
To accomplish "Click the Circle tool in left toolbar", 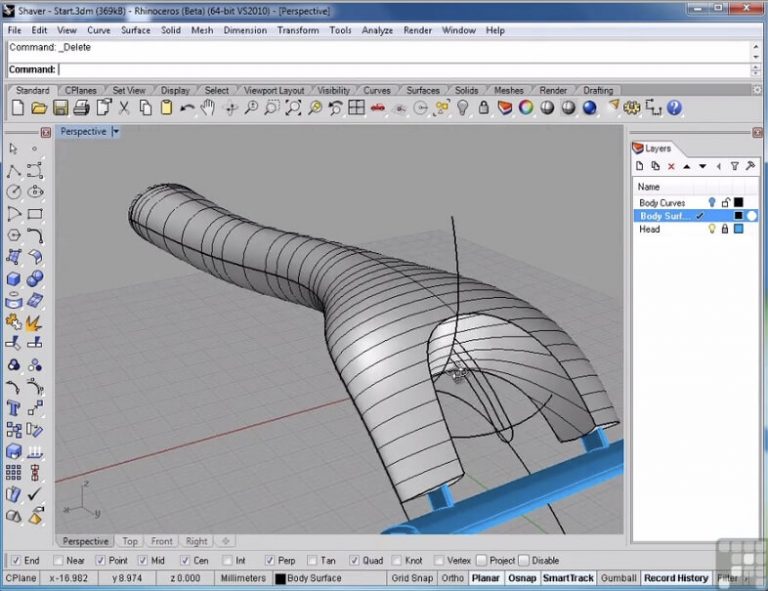I will (14, 192).
